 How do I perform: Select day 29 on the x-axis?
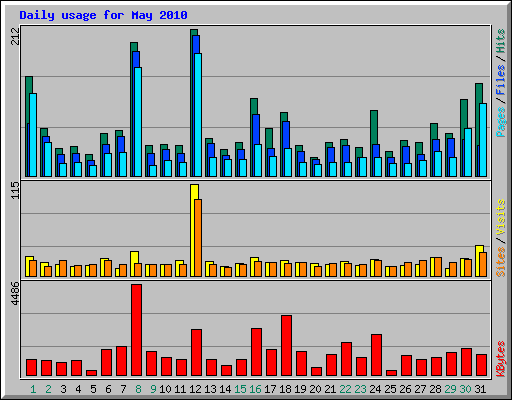pos(450,389)
